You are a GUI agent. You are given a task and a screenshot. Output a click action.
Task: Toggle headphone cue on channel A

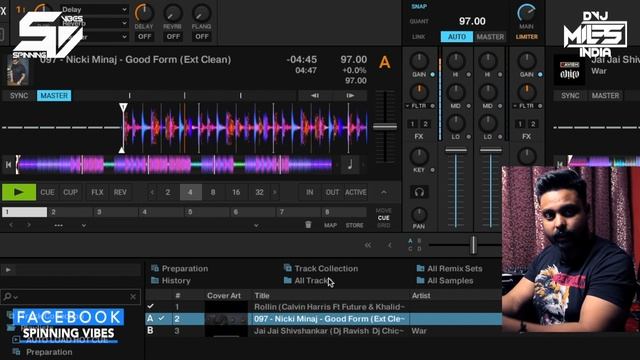tap(419, 192)
